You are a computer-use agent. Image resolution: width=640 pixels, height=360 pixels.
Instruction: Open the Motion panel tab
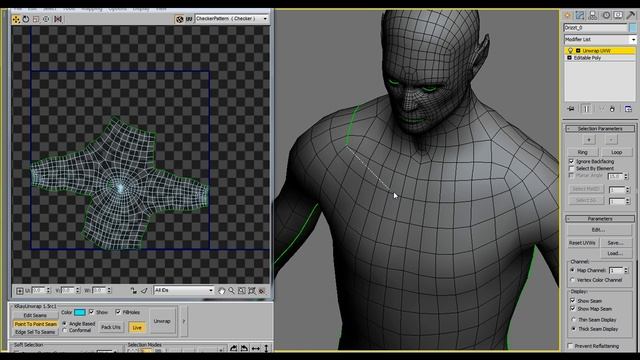pyautogui.click(x=606, y=15)
